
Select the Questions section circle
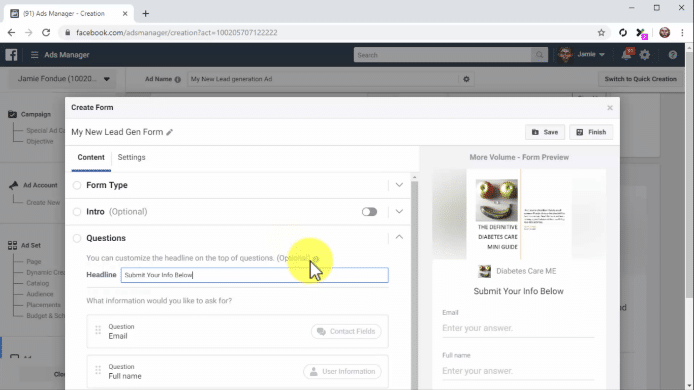tap(77, 238)
